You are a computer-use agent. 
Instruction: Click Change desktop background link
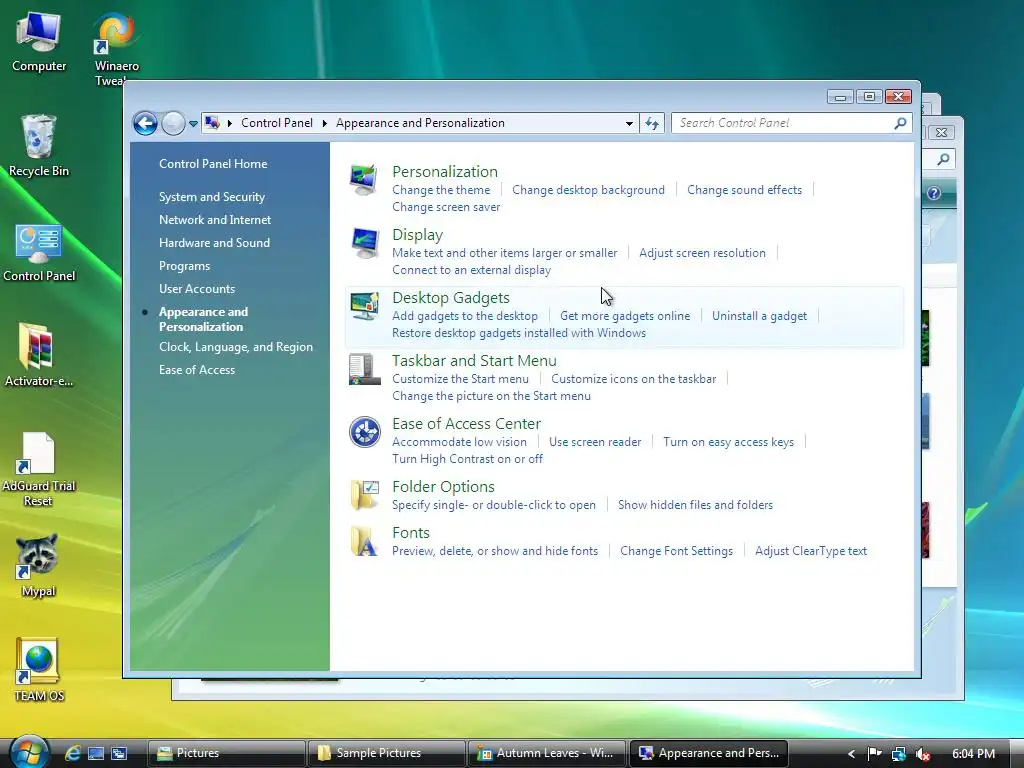pos(588,190)
